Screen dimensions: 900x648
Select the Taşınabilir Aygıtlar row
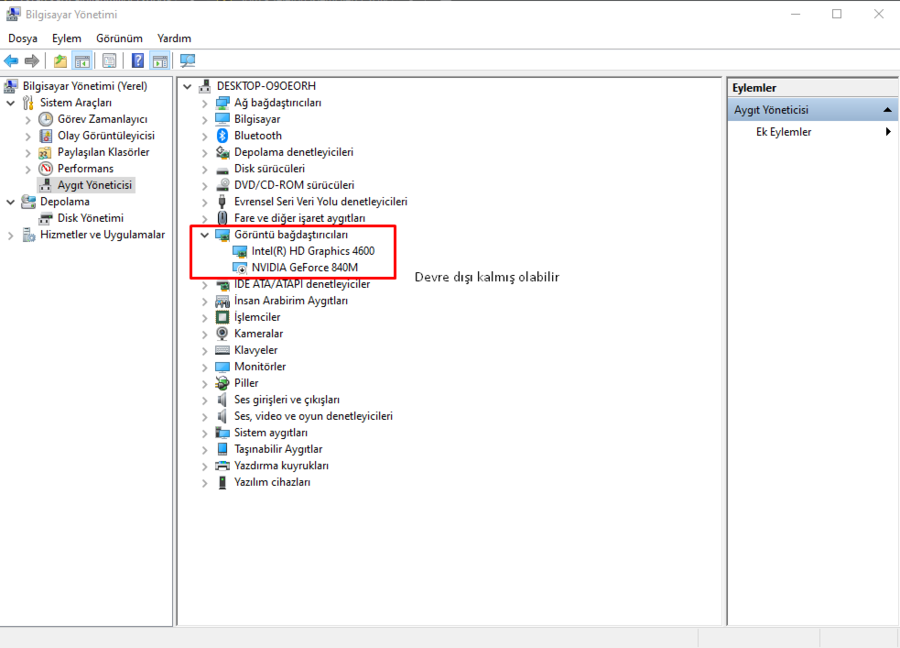point(278,449)
